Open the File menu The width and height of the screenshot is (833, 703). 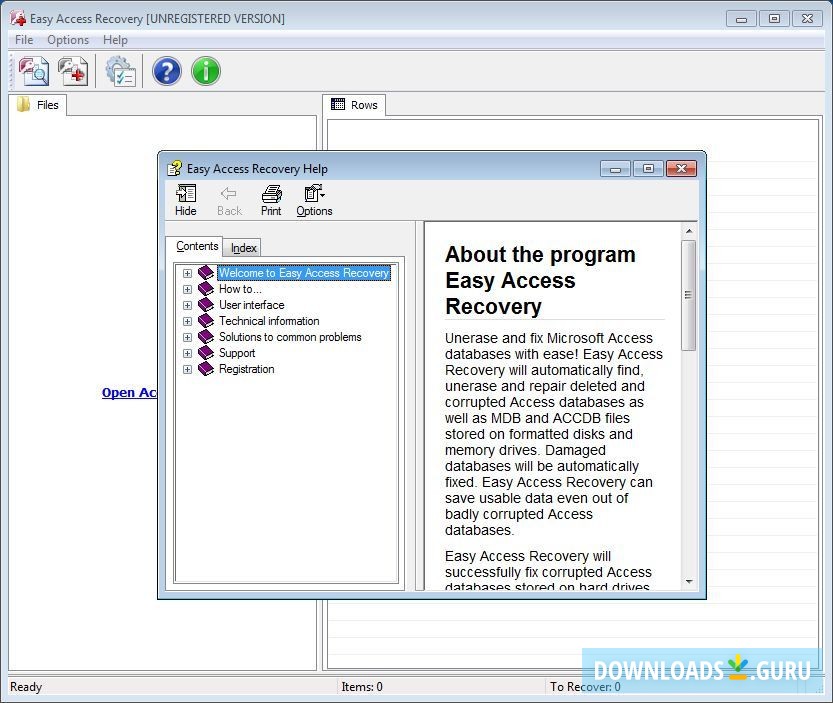tap(24, 40)
